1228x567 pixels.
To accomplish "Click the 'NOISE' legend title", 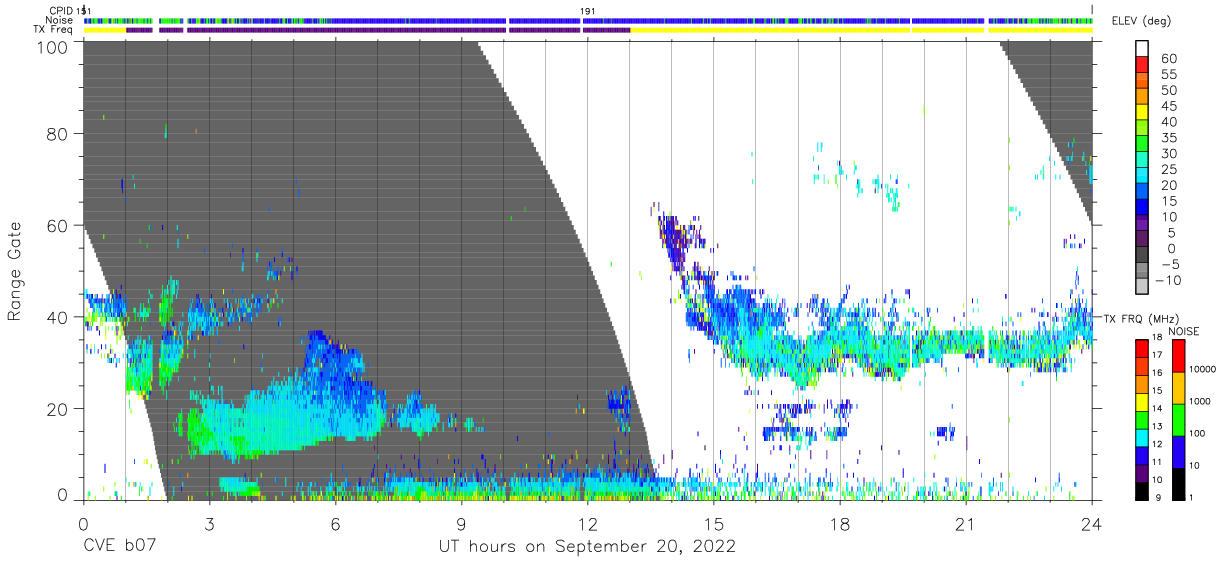I will [x=1185, y=331].
